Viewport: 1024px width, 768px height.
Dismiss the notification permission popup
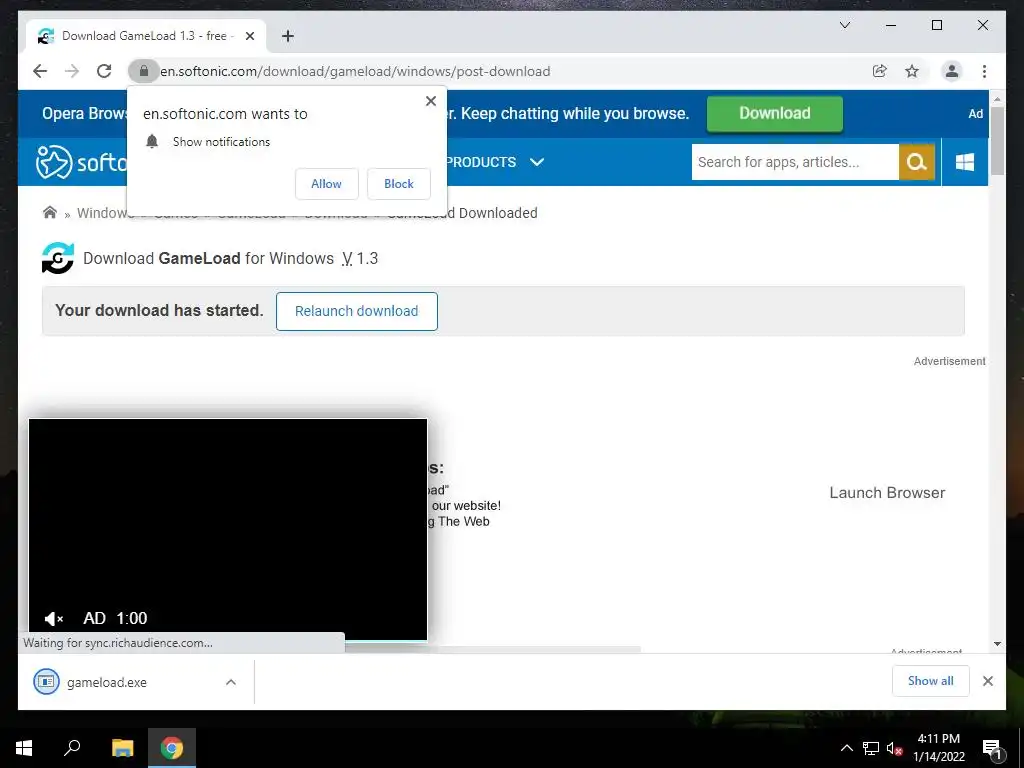[430, 101]
